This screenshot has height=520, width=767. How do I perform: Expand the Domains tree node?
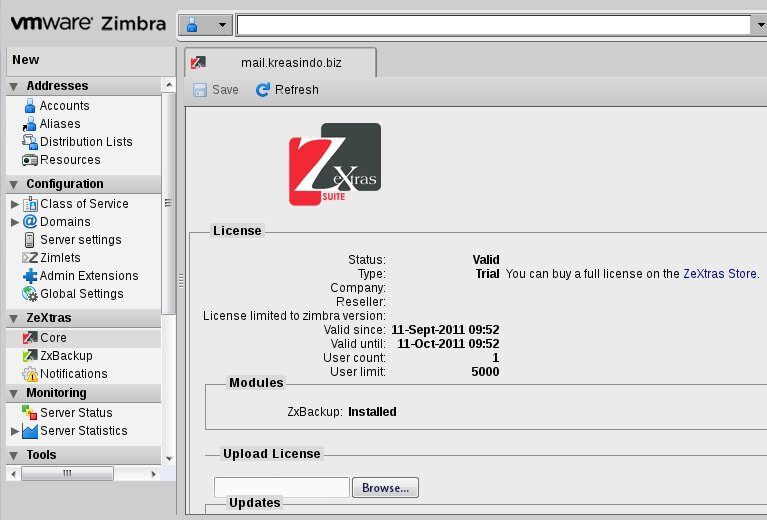coord(15,222)
